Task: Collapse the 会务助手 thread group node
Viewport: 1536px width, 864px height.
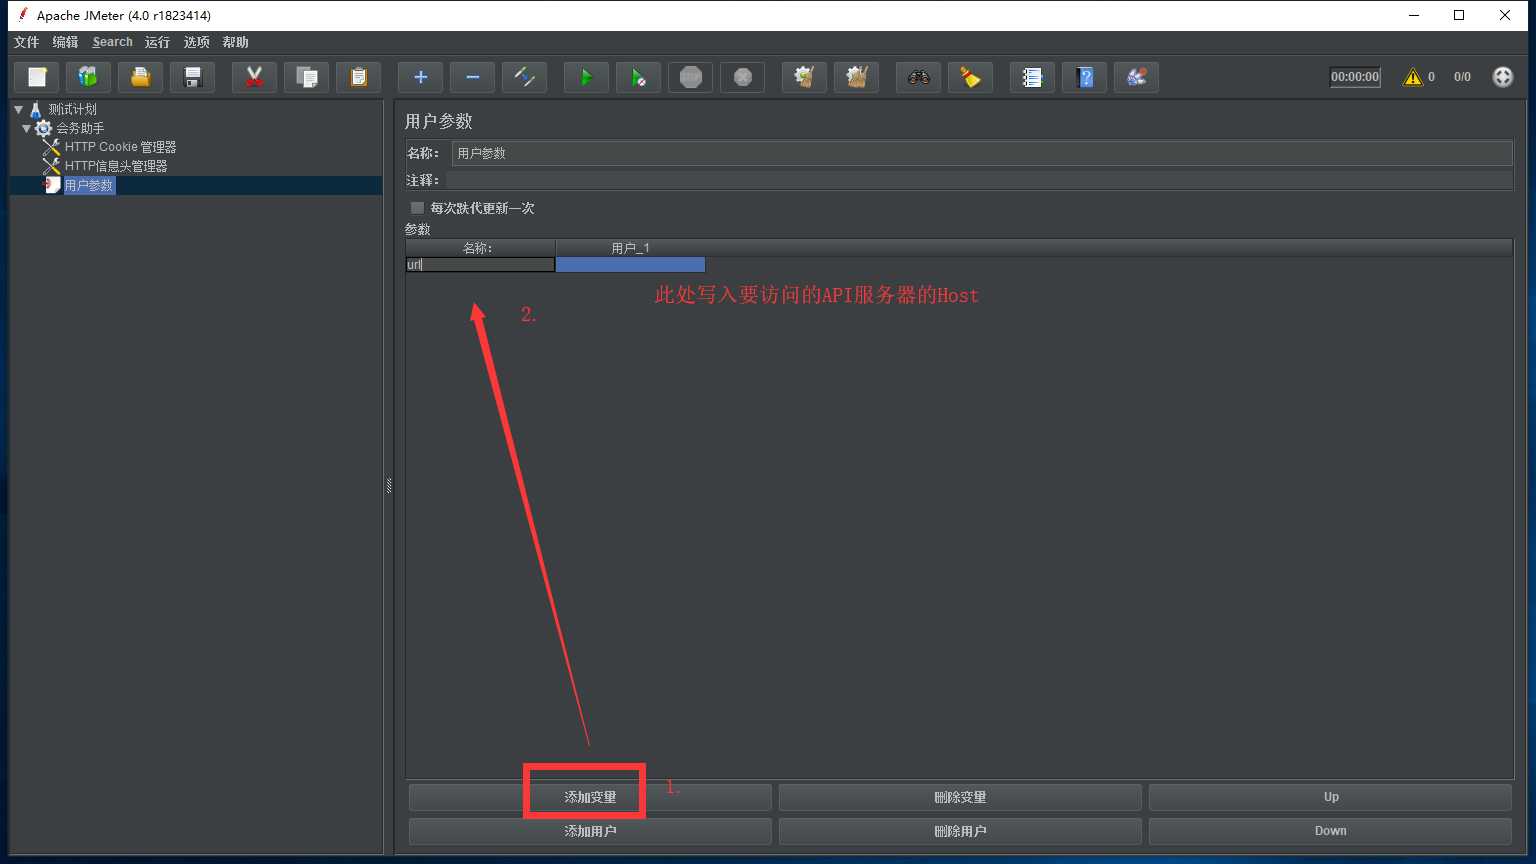Action: [x=26, y=128]
